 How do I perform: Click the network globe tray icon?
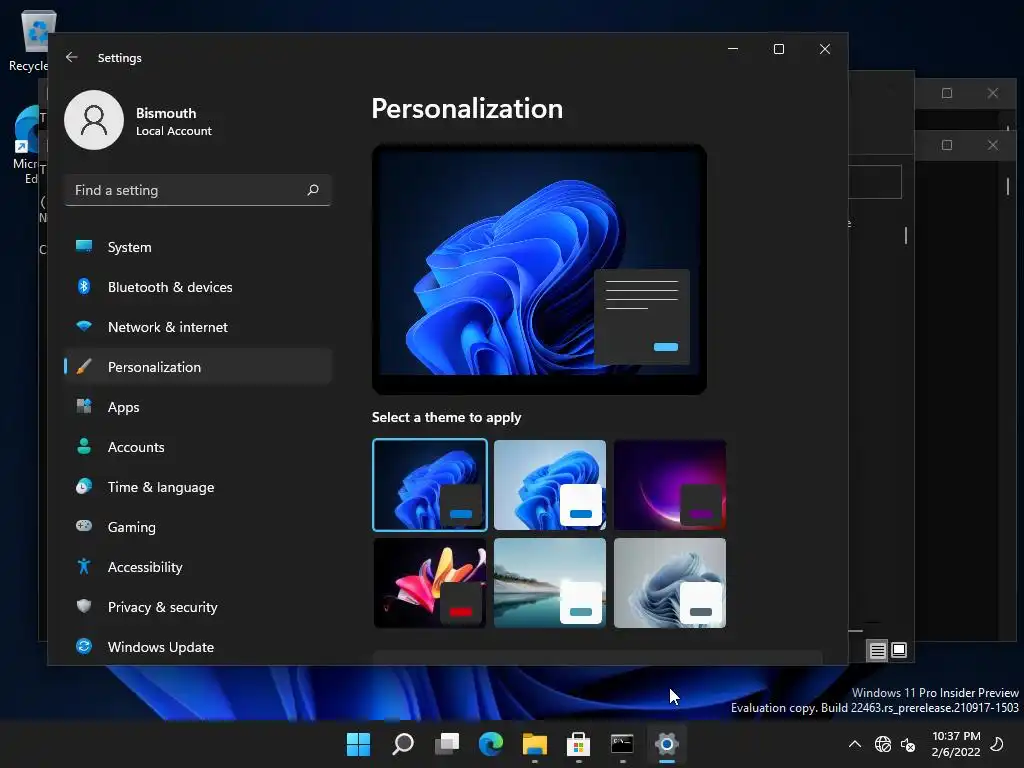(x=883, y=744)
